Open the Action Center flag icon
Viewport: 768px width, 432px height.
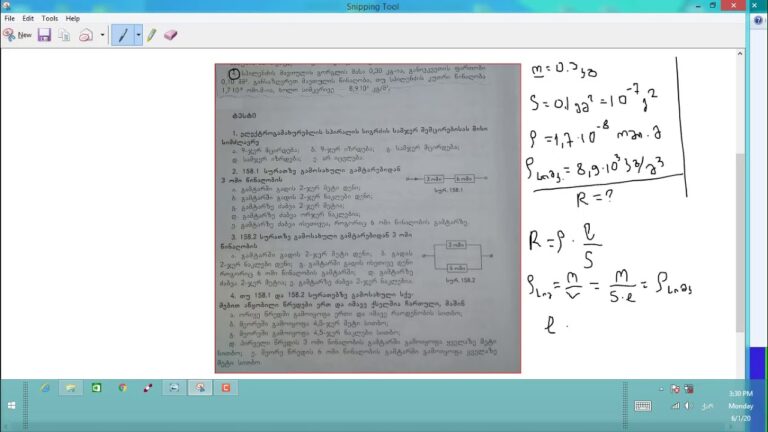(x=675, y=389)
